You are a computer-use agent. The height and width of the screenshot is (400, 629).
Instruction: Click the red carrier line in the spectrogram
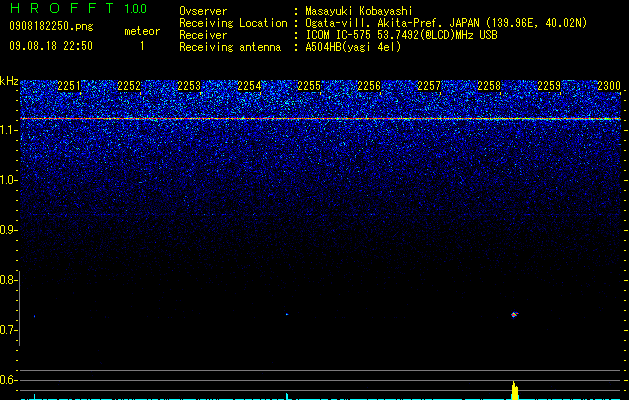(320, 119)
